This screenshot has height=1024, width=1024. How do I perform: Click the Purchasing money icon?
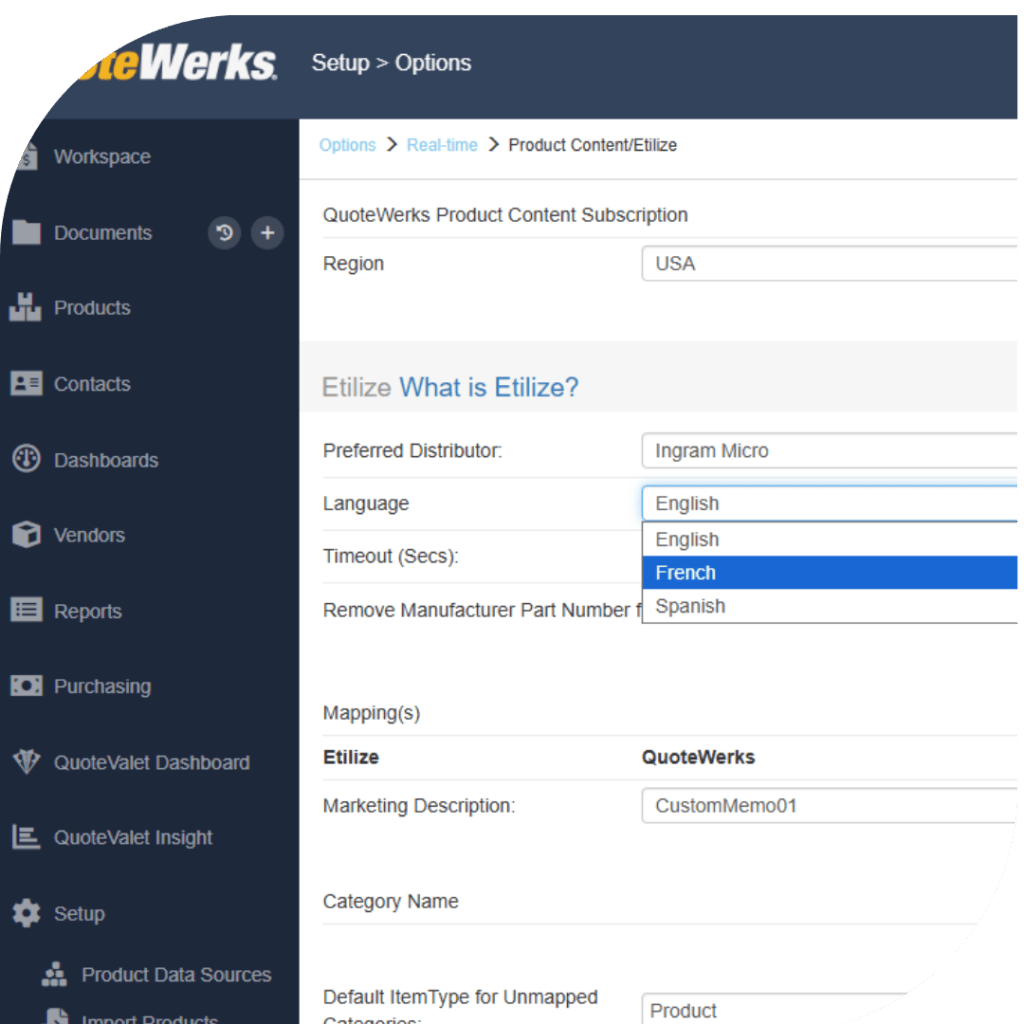pyautogui.click(x=26, y=687)
